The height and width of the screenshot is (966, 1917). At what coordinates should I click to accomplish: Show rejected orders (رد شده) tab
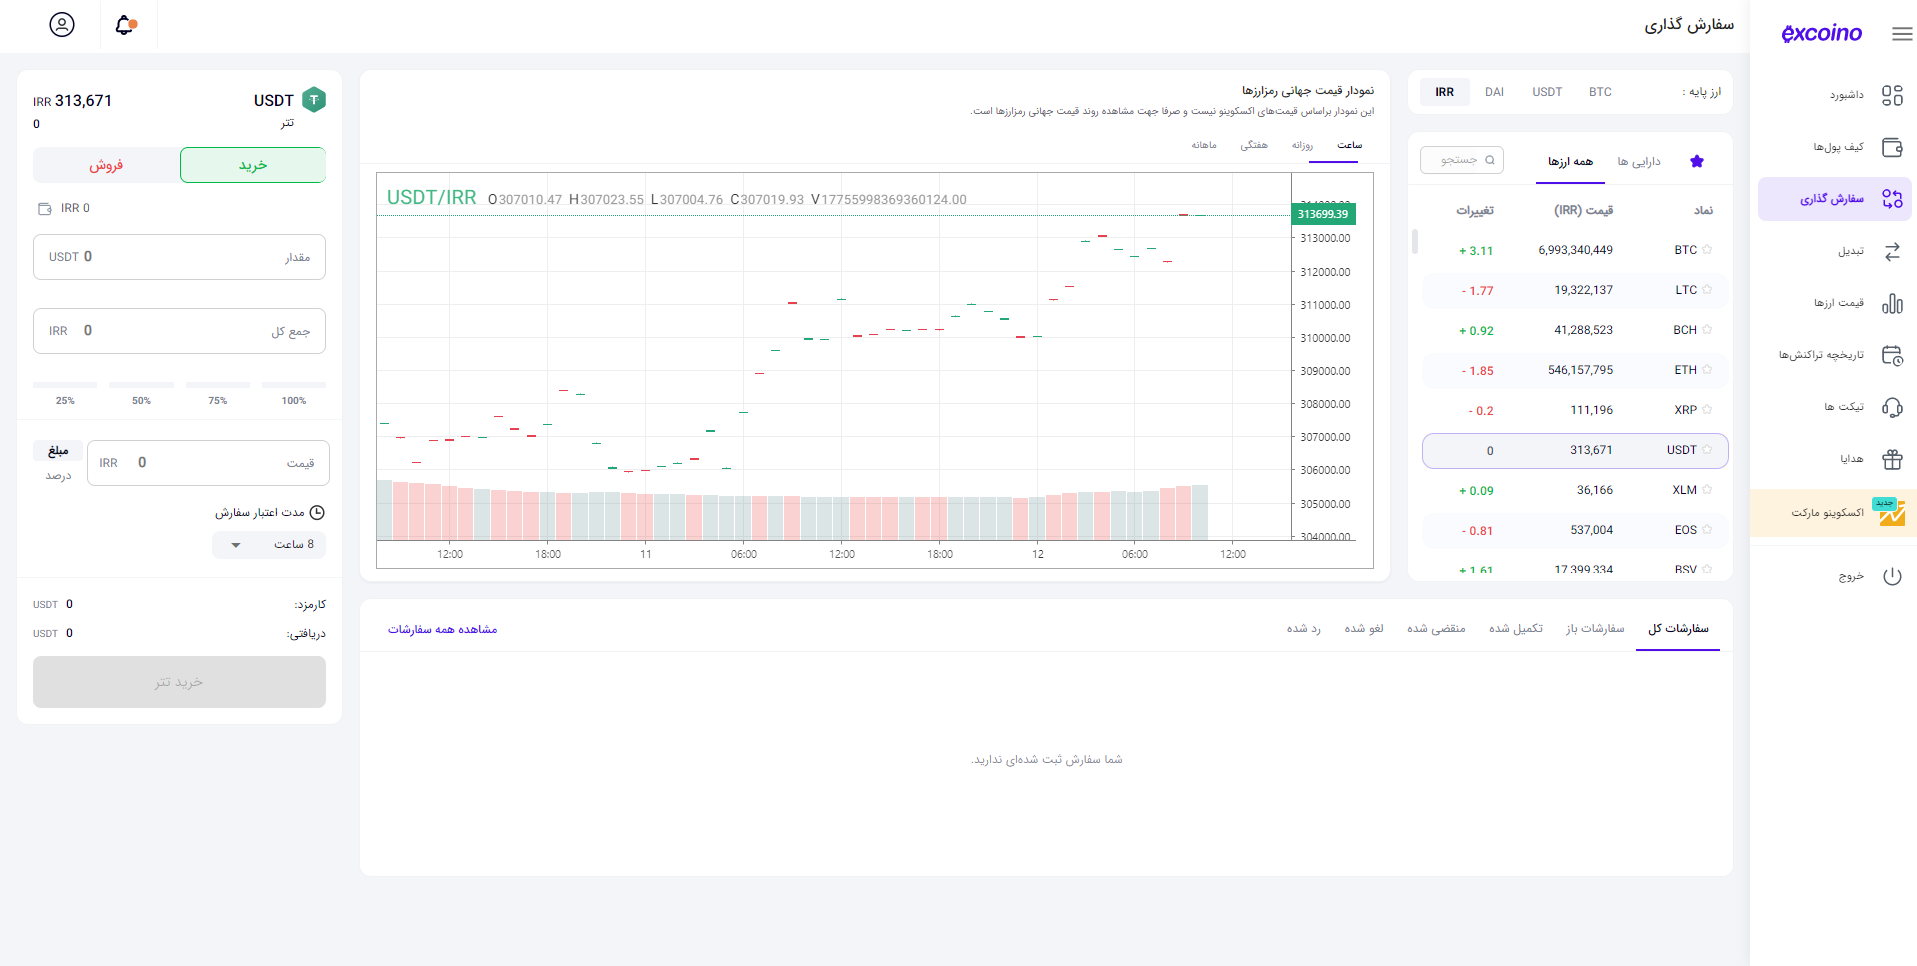click(x=1303, y=629)
